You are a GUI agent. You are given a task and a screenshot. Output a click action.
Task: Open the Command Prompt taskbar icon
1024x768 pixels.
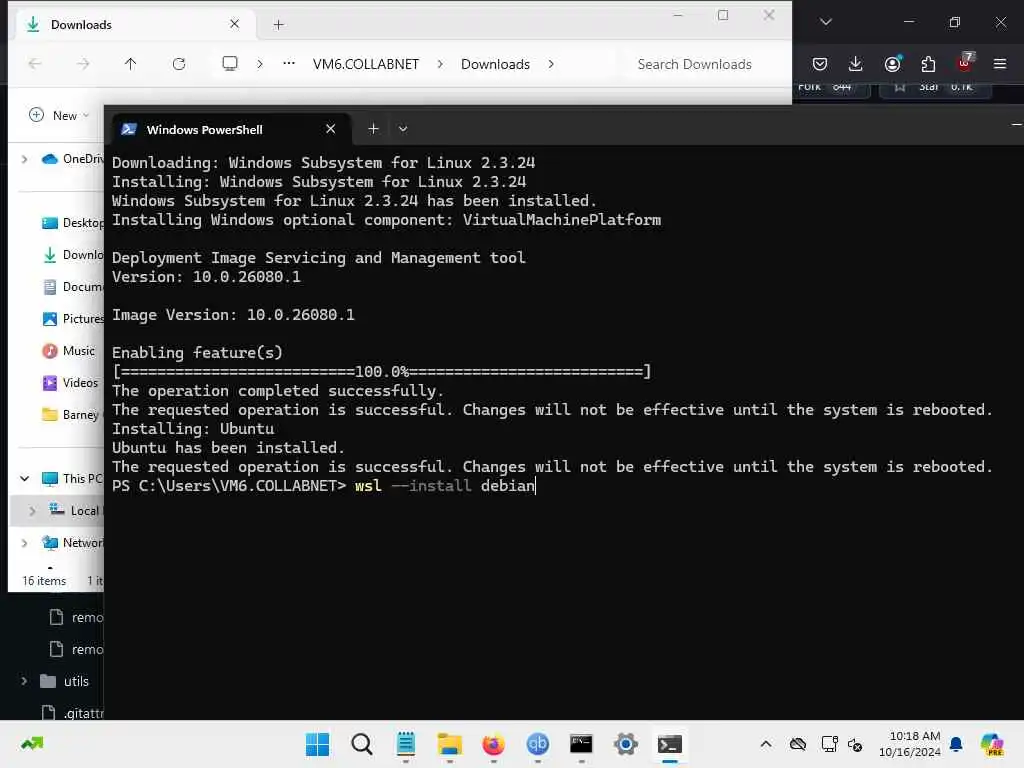click(581, 744)
